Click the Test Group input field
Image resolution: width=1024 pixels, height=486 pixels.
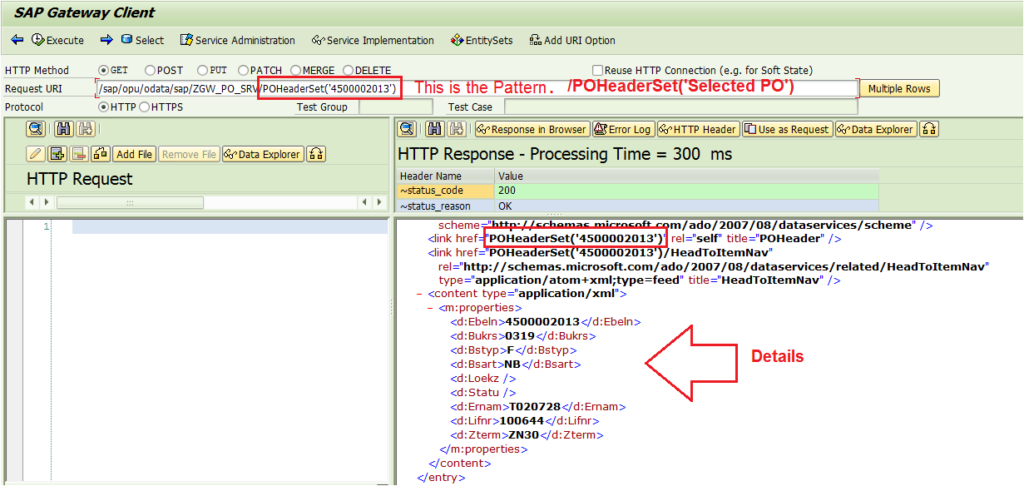click(x=396, y=106)
